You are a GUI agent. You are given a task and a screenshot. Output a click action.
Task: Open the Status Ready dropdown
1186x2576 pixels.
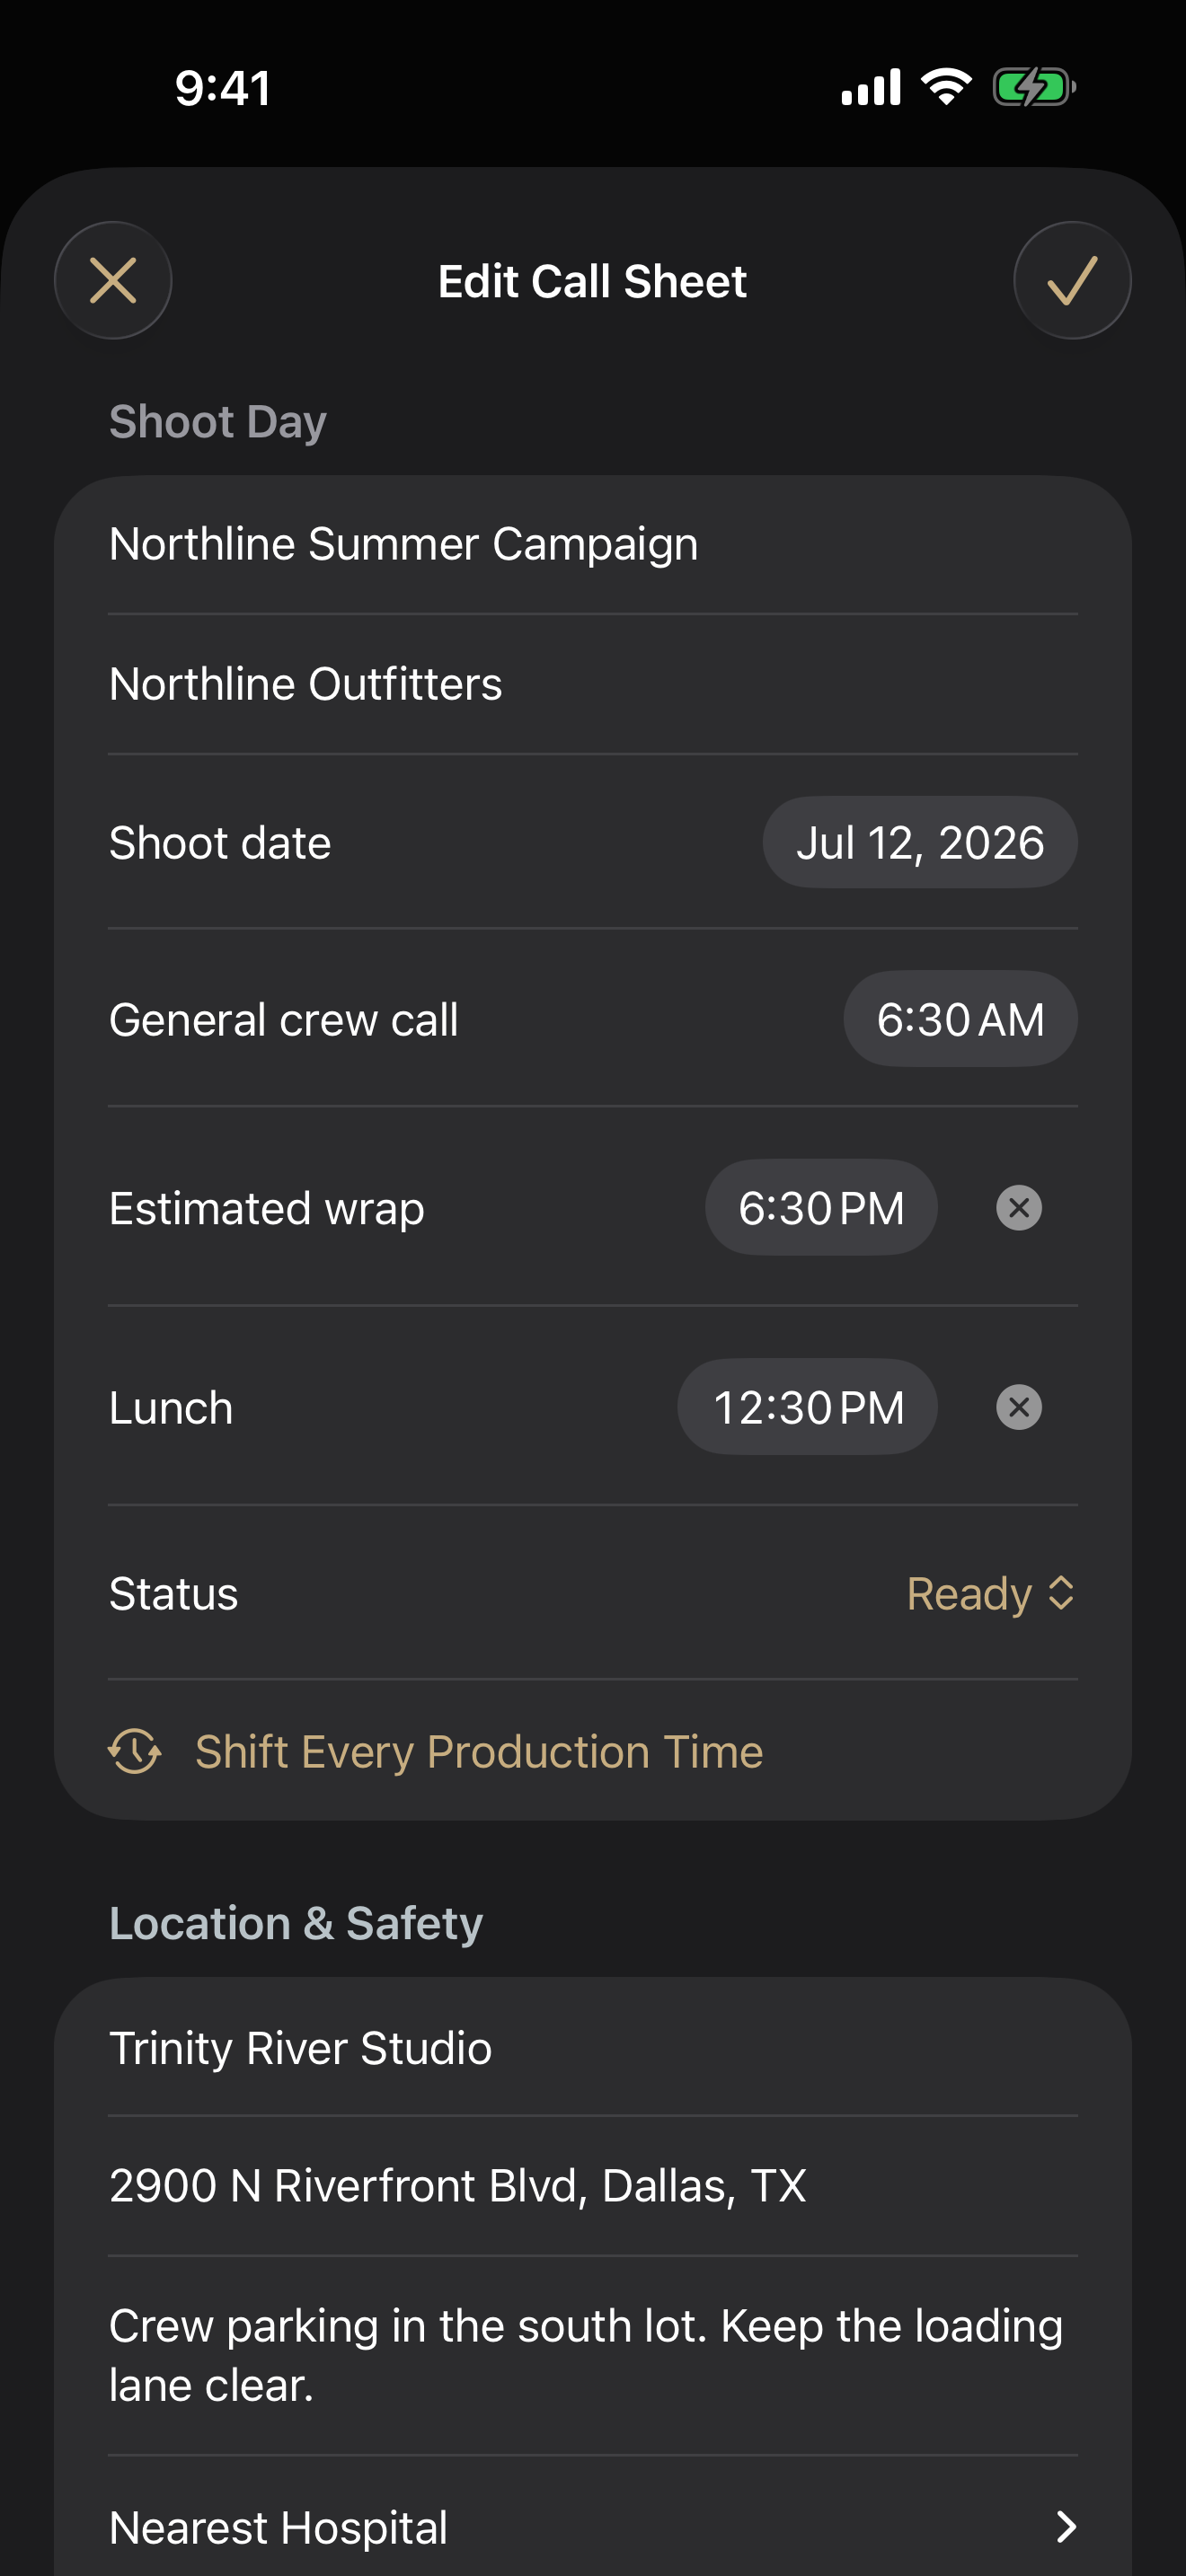[x=990, y=1593]
